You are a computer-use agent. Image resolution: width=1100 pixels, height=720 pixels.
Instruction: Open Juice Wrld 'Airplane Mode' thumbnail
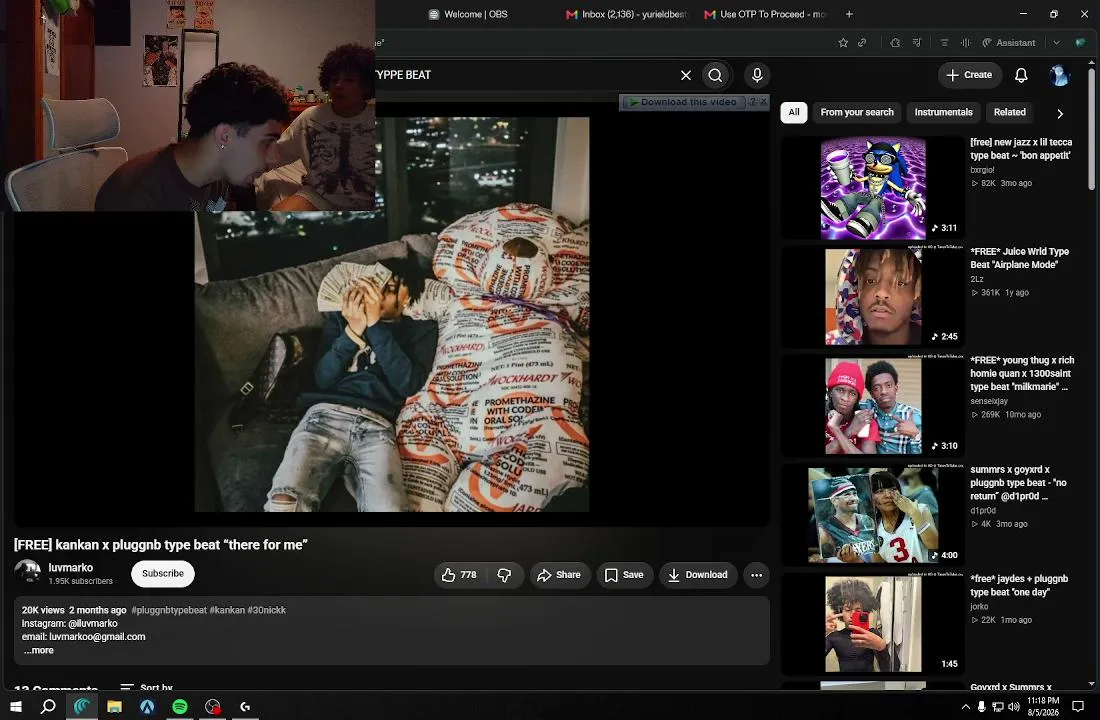tap(873, 296)
